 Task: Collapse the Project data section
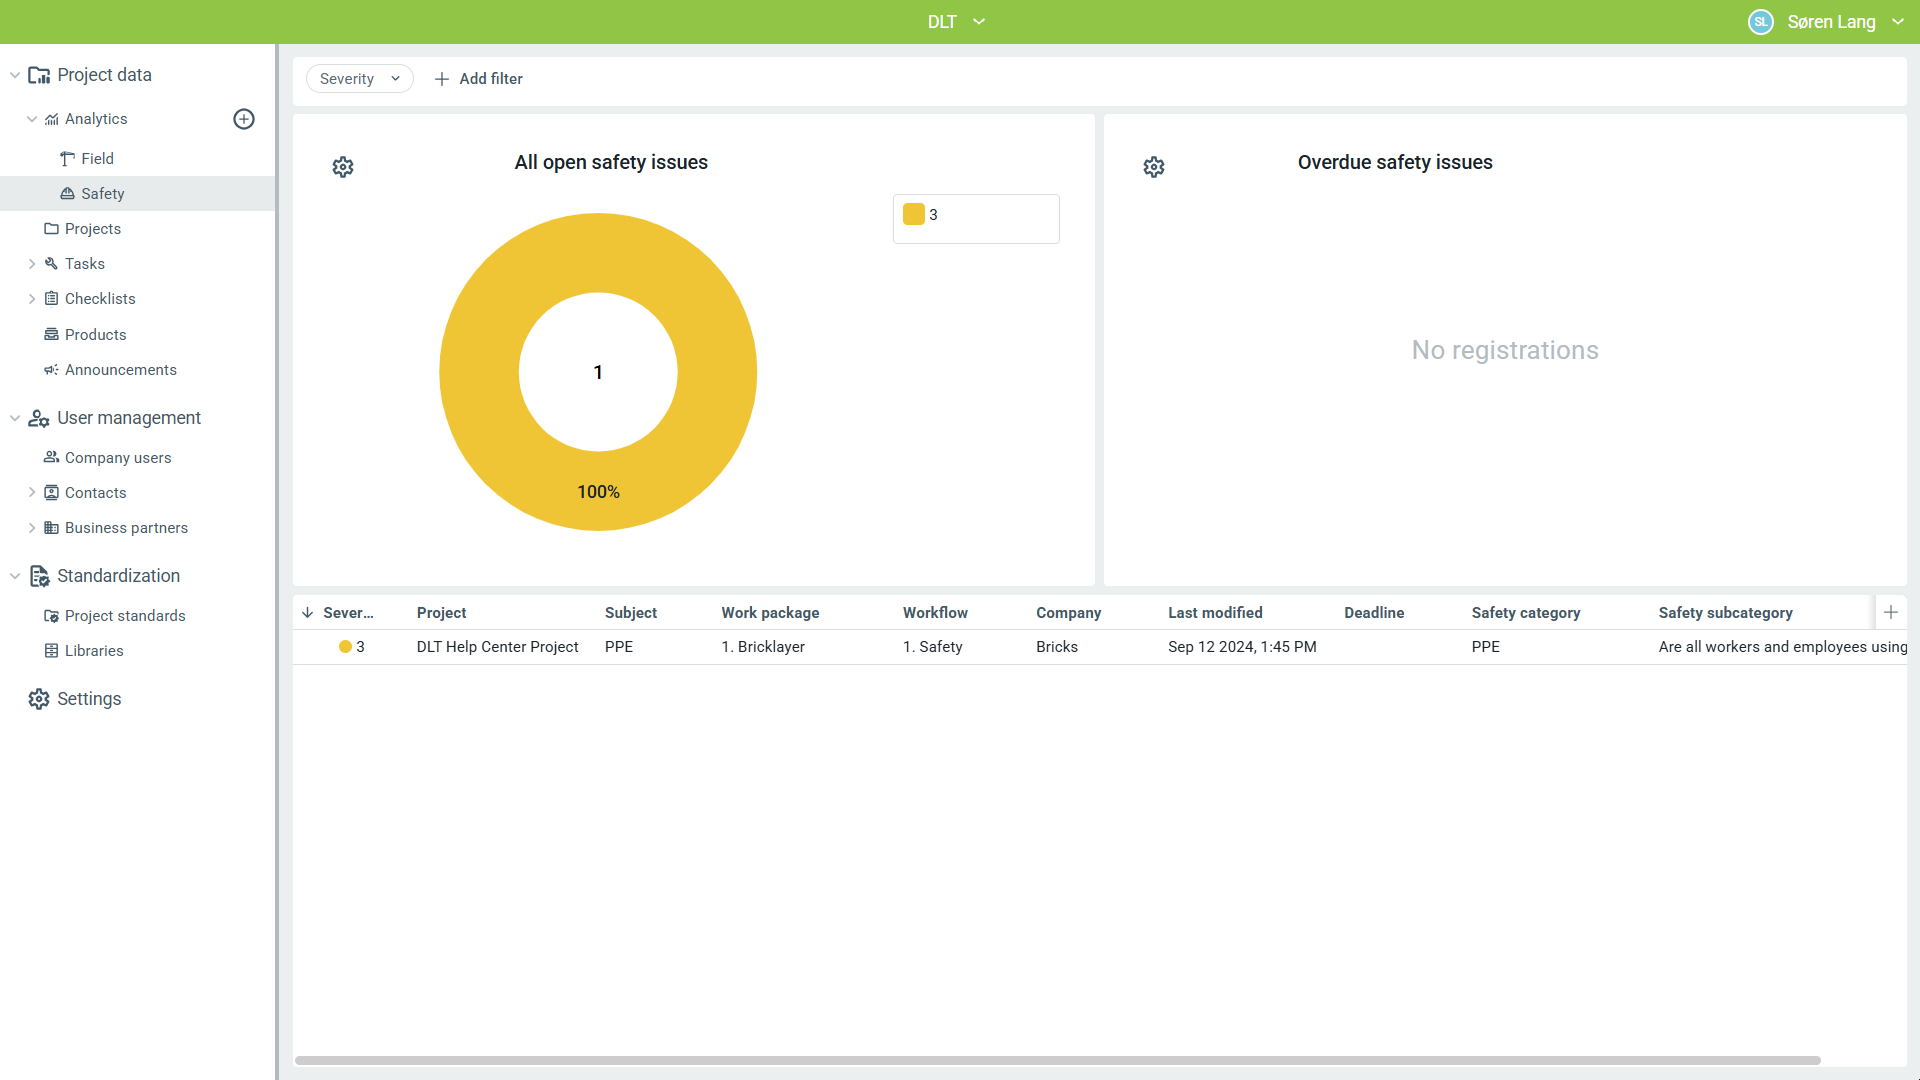(x=15, y=75)
